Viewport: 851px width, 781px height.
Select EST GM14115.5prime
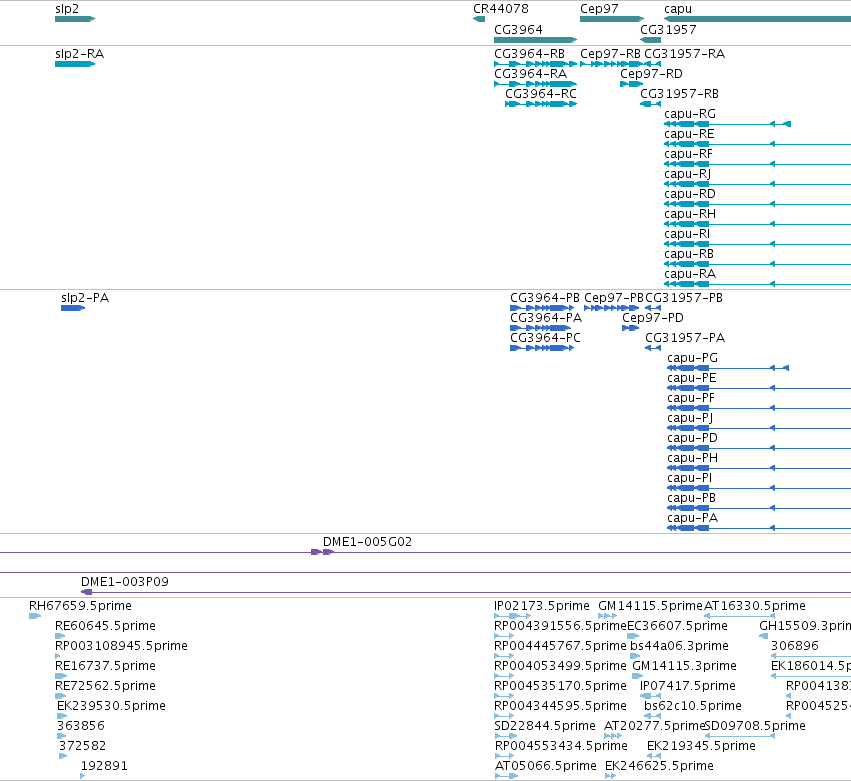click(607, 616)
